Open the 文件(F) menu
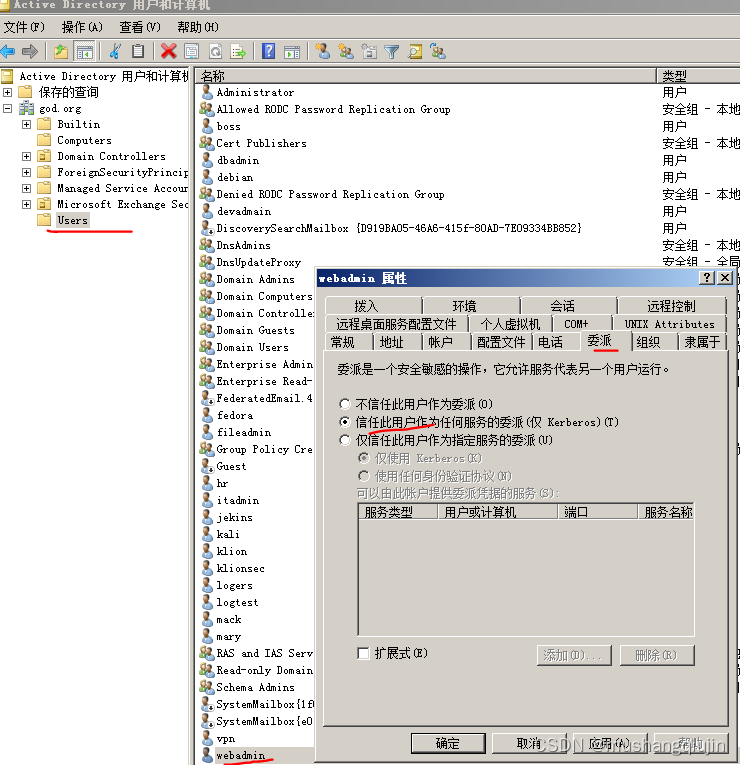The image size is (740, 765). [x=24, y=27]
